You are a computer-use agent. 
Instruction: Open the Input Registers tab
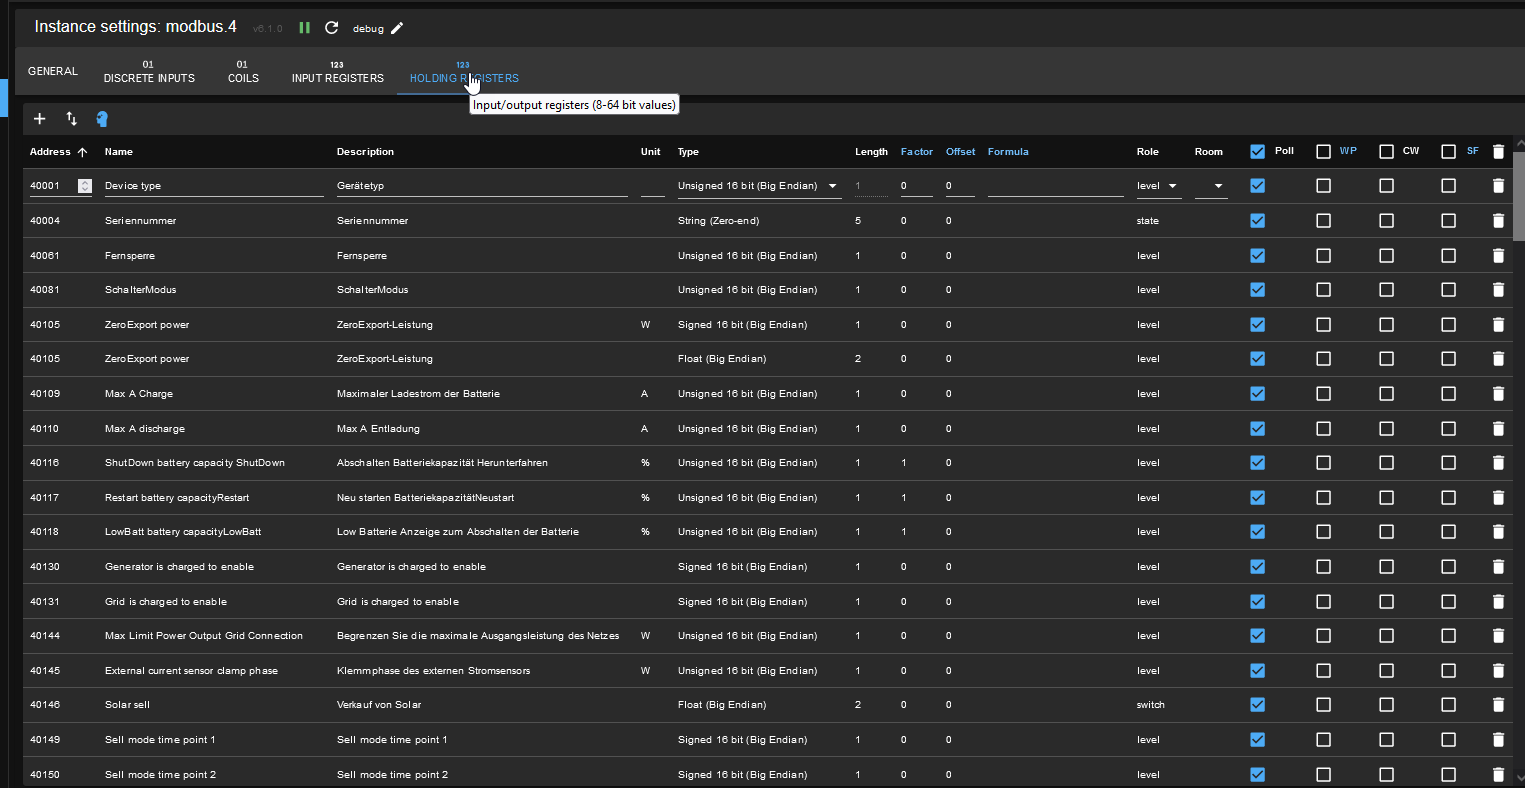[x=337, y=72]
